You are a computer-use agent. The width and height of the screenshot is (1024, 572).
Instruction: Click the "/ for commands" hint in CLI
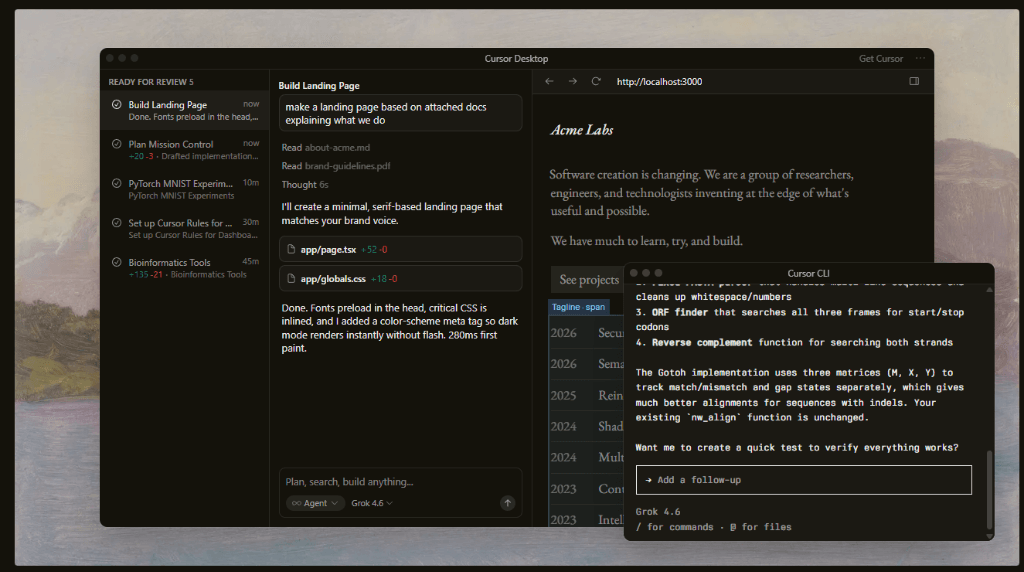pyautogui.click(x=675, y=527)
